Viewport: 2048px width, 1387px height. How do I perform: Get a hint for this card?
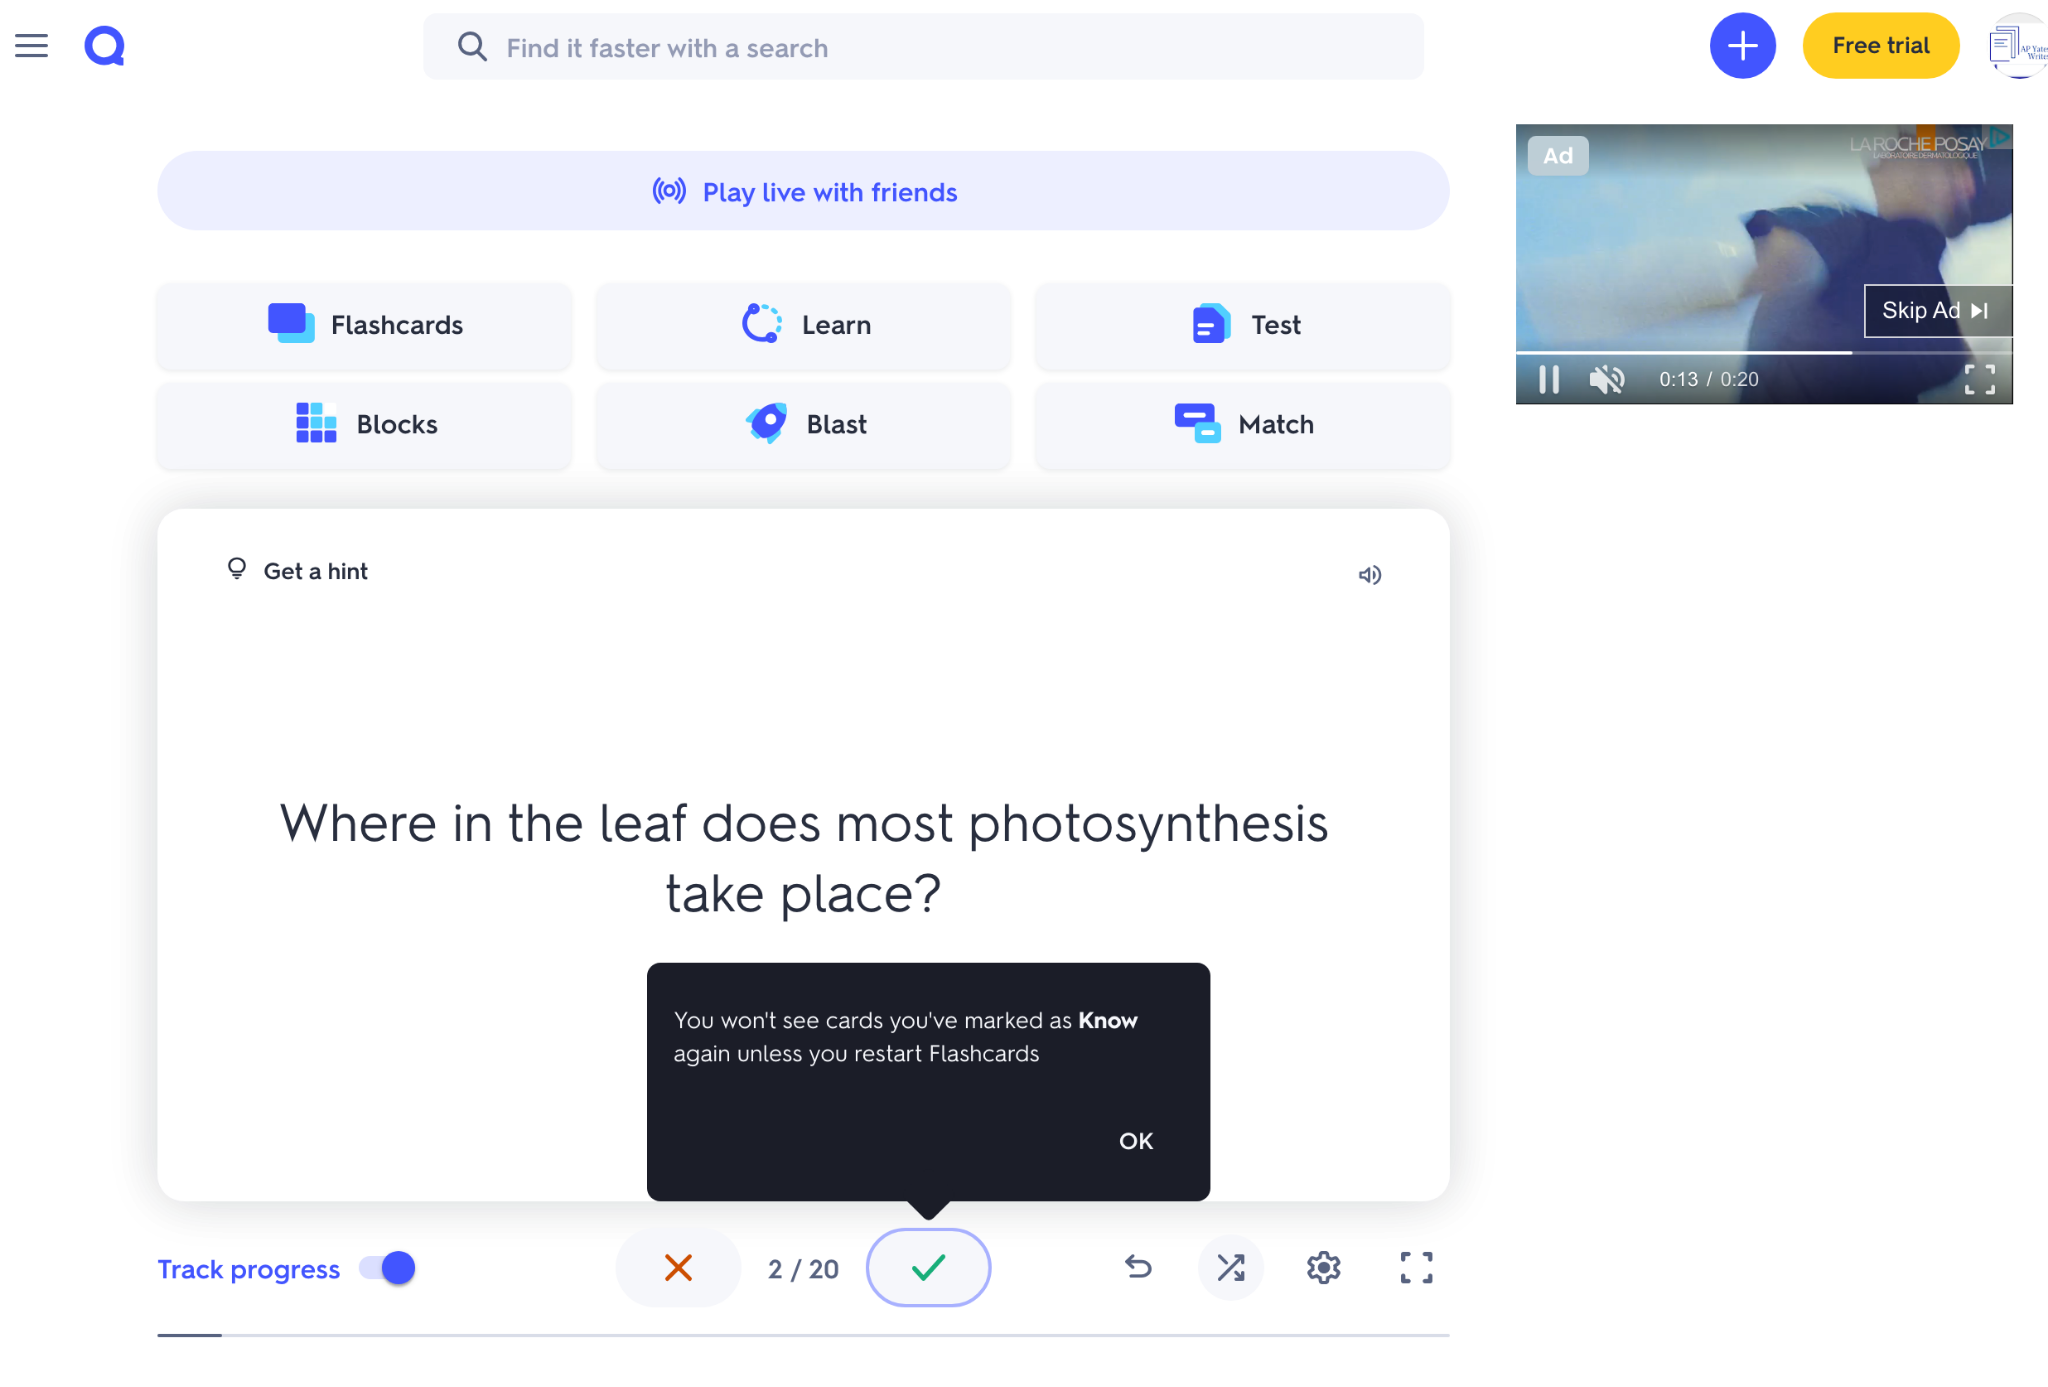tap(297, 571)
